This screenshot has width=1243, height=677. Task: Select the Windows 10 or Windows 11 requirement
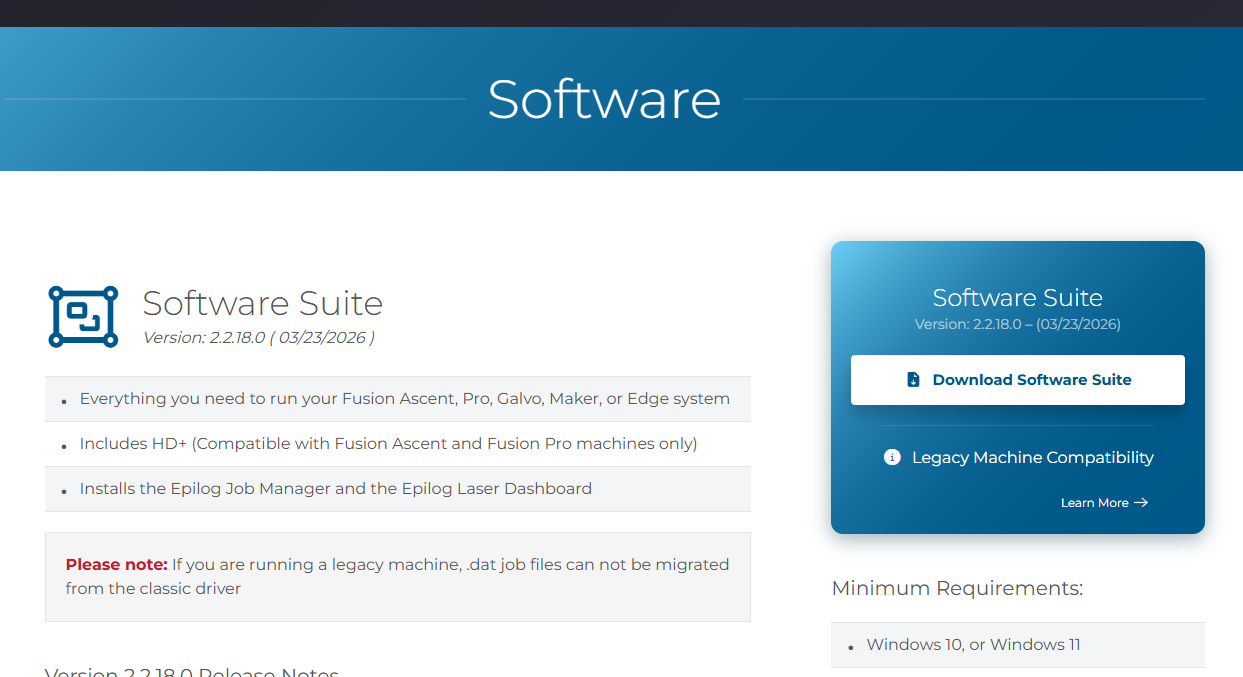(973, 644)
